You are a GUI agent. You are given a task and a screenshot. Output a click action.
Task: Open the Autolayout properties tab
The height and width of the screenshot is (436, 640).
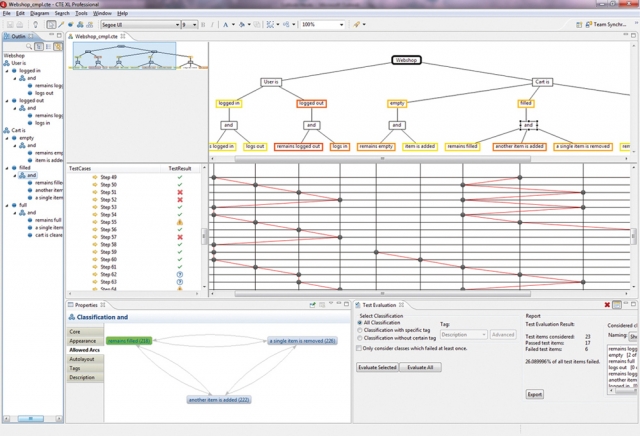84,359
